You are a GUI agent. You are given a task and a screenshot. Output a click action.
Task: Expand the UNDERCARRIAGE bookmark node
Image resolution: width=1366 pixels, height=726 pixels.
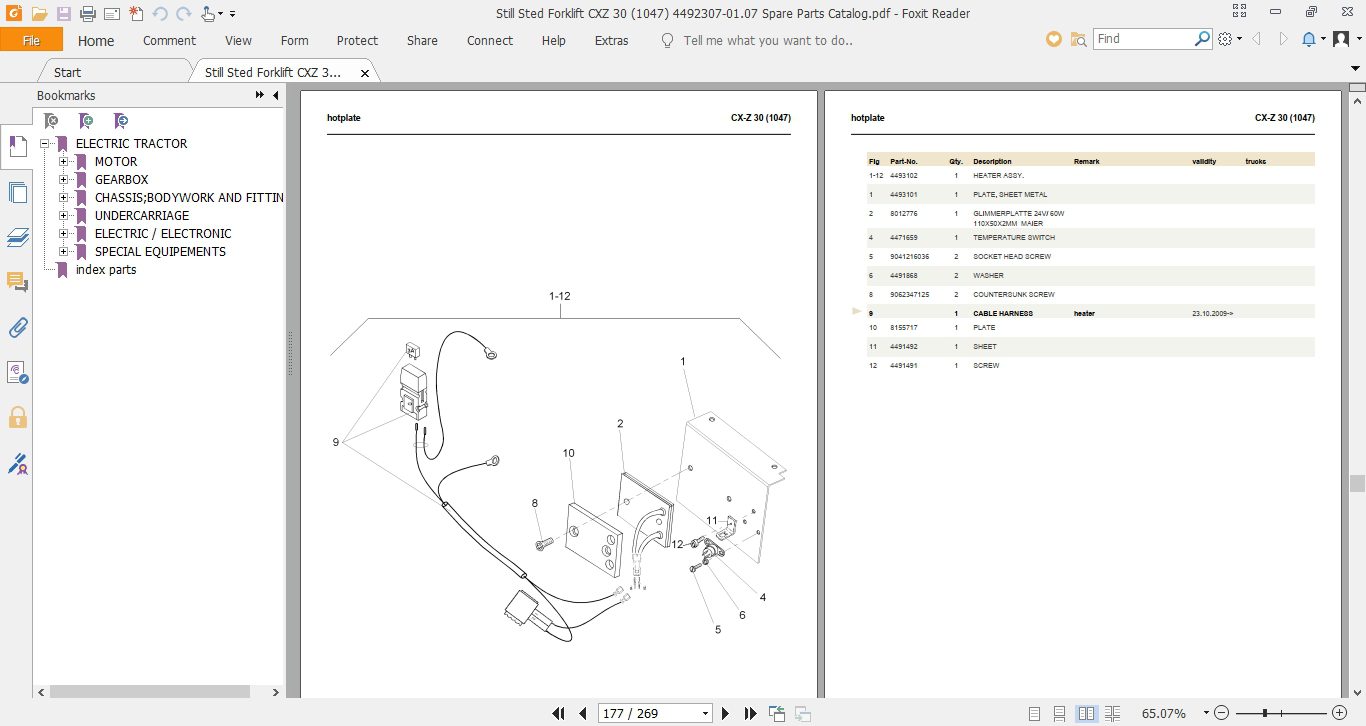tap(64, 215)
